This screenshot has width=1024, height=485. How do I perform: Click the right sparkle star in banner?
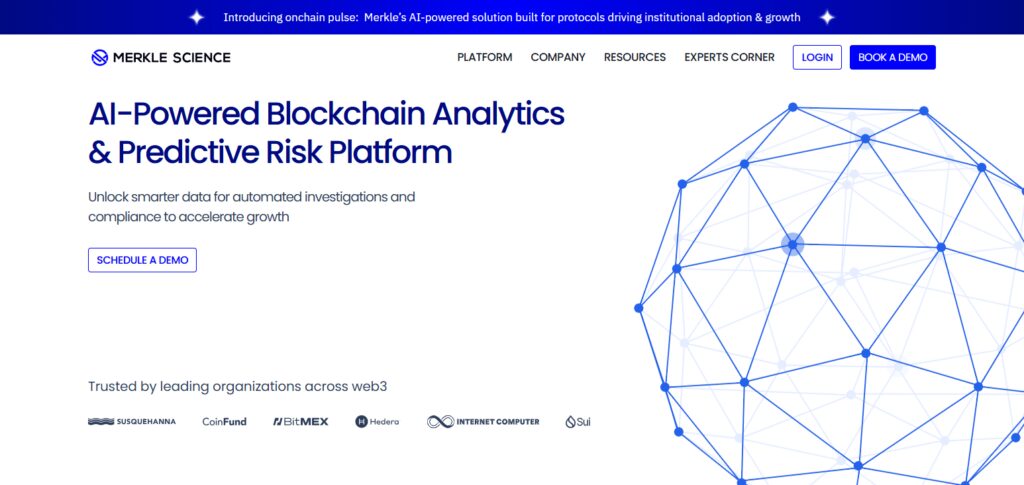[x=827, y=18]
